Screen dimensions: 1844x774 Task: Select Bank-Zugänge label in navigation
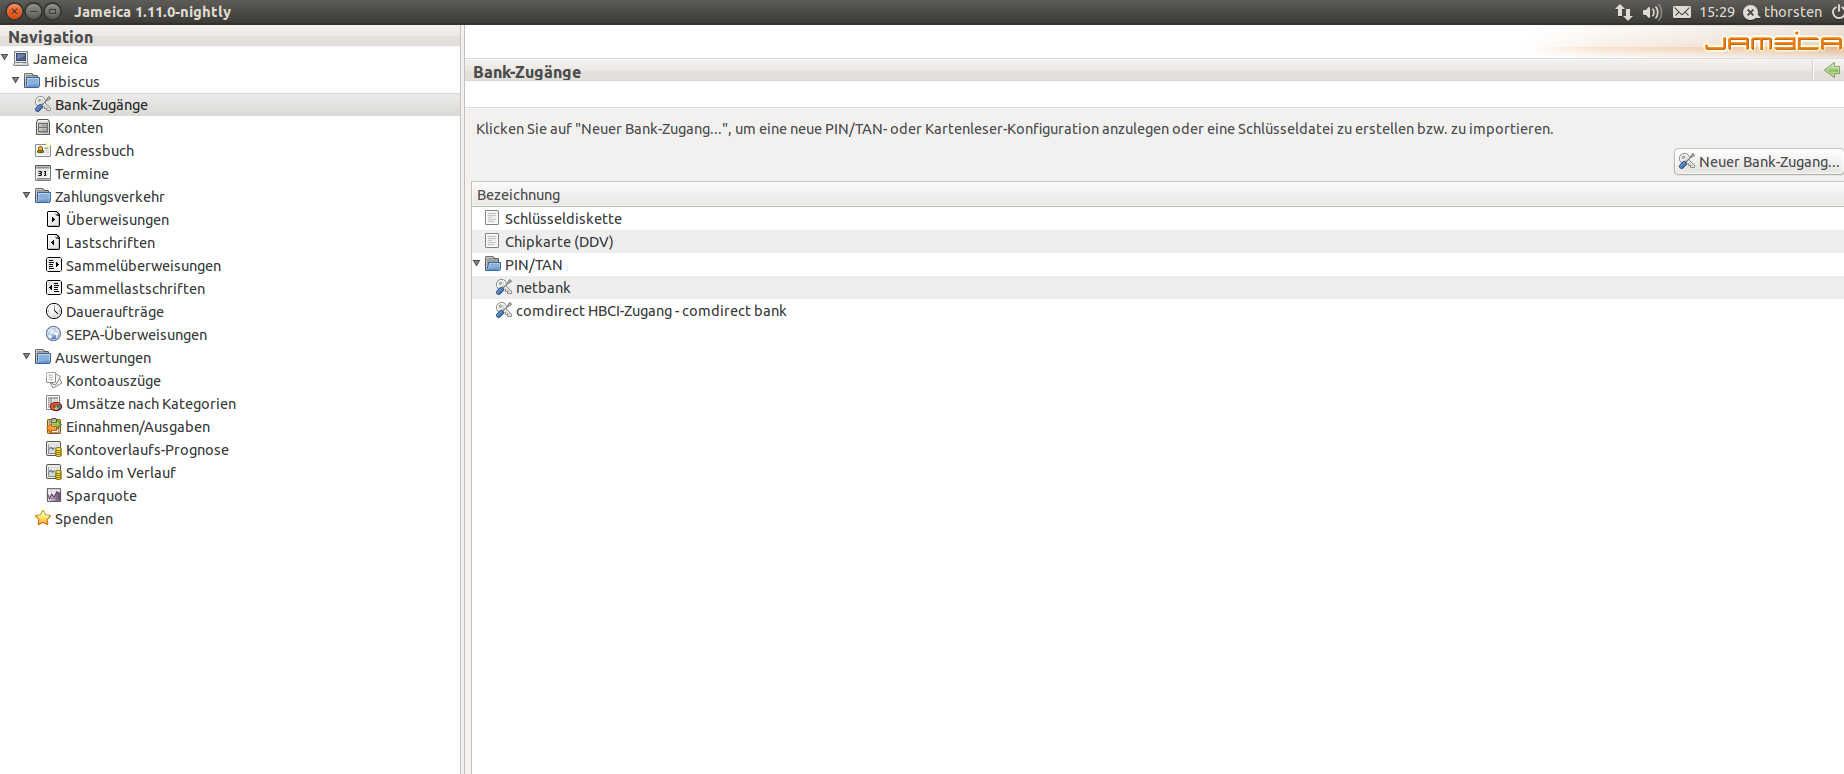[101, 104]
